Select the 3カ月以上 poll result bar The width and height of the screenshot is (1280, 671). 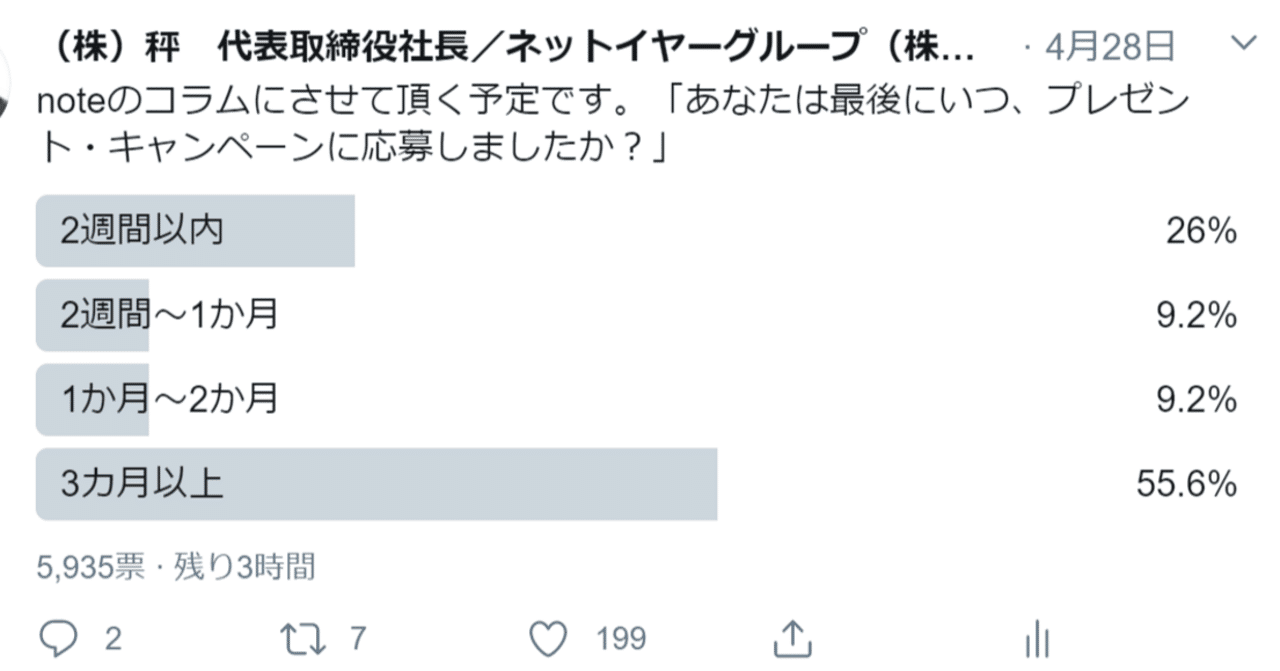pyautogui.click(x=378, y=483)
